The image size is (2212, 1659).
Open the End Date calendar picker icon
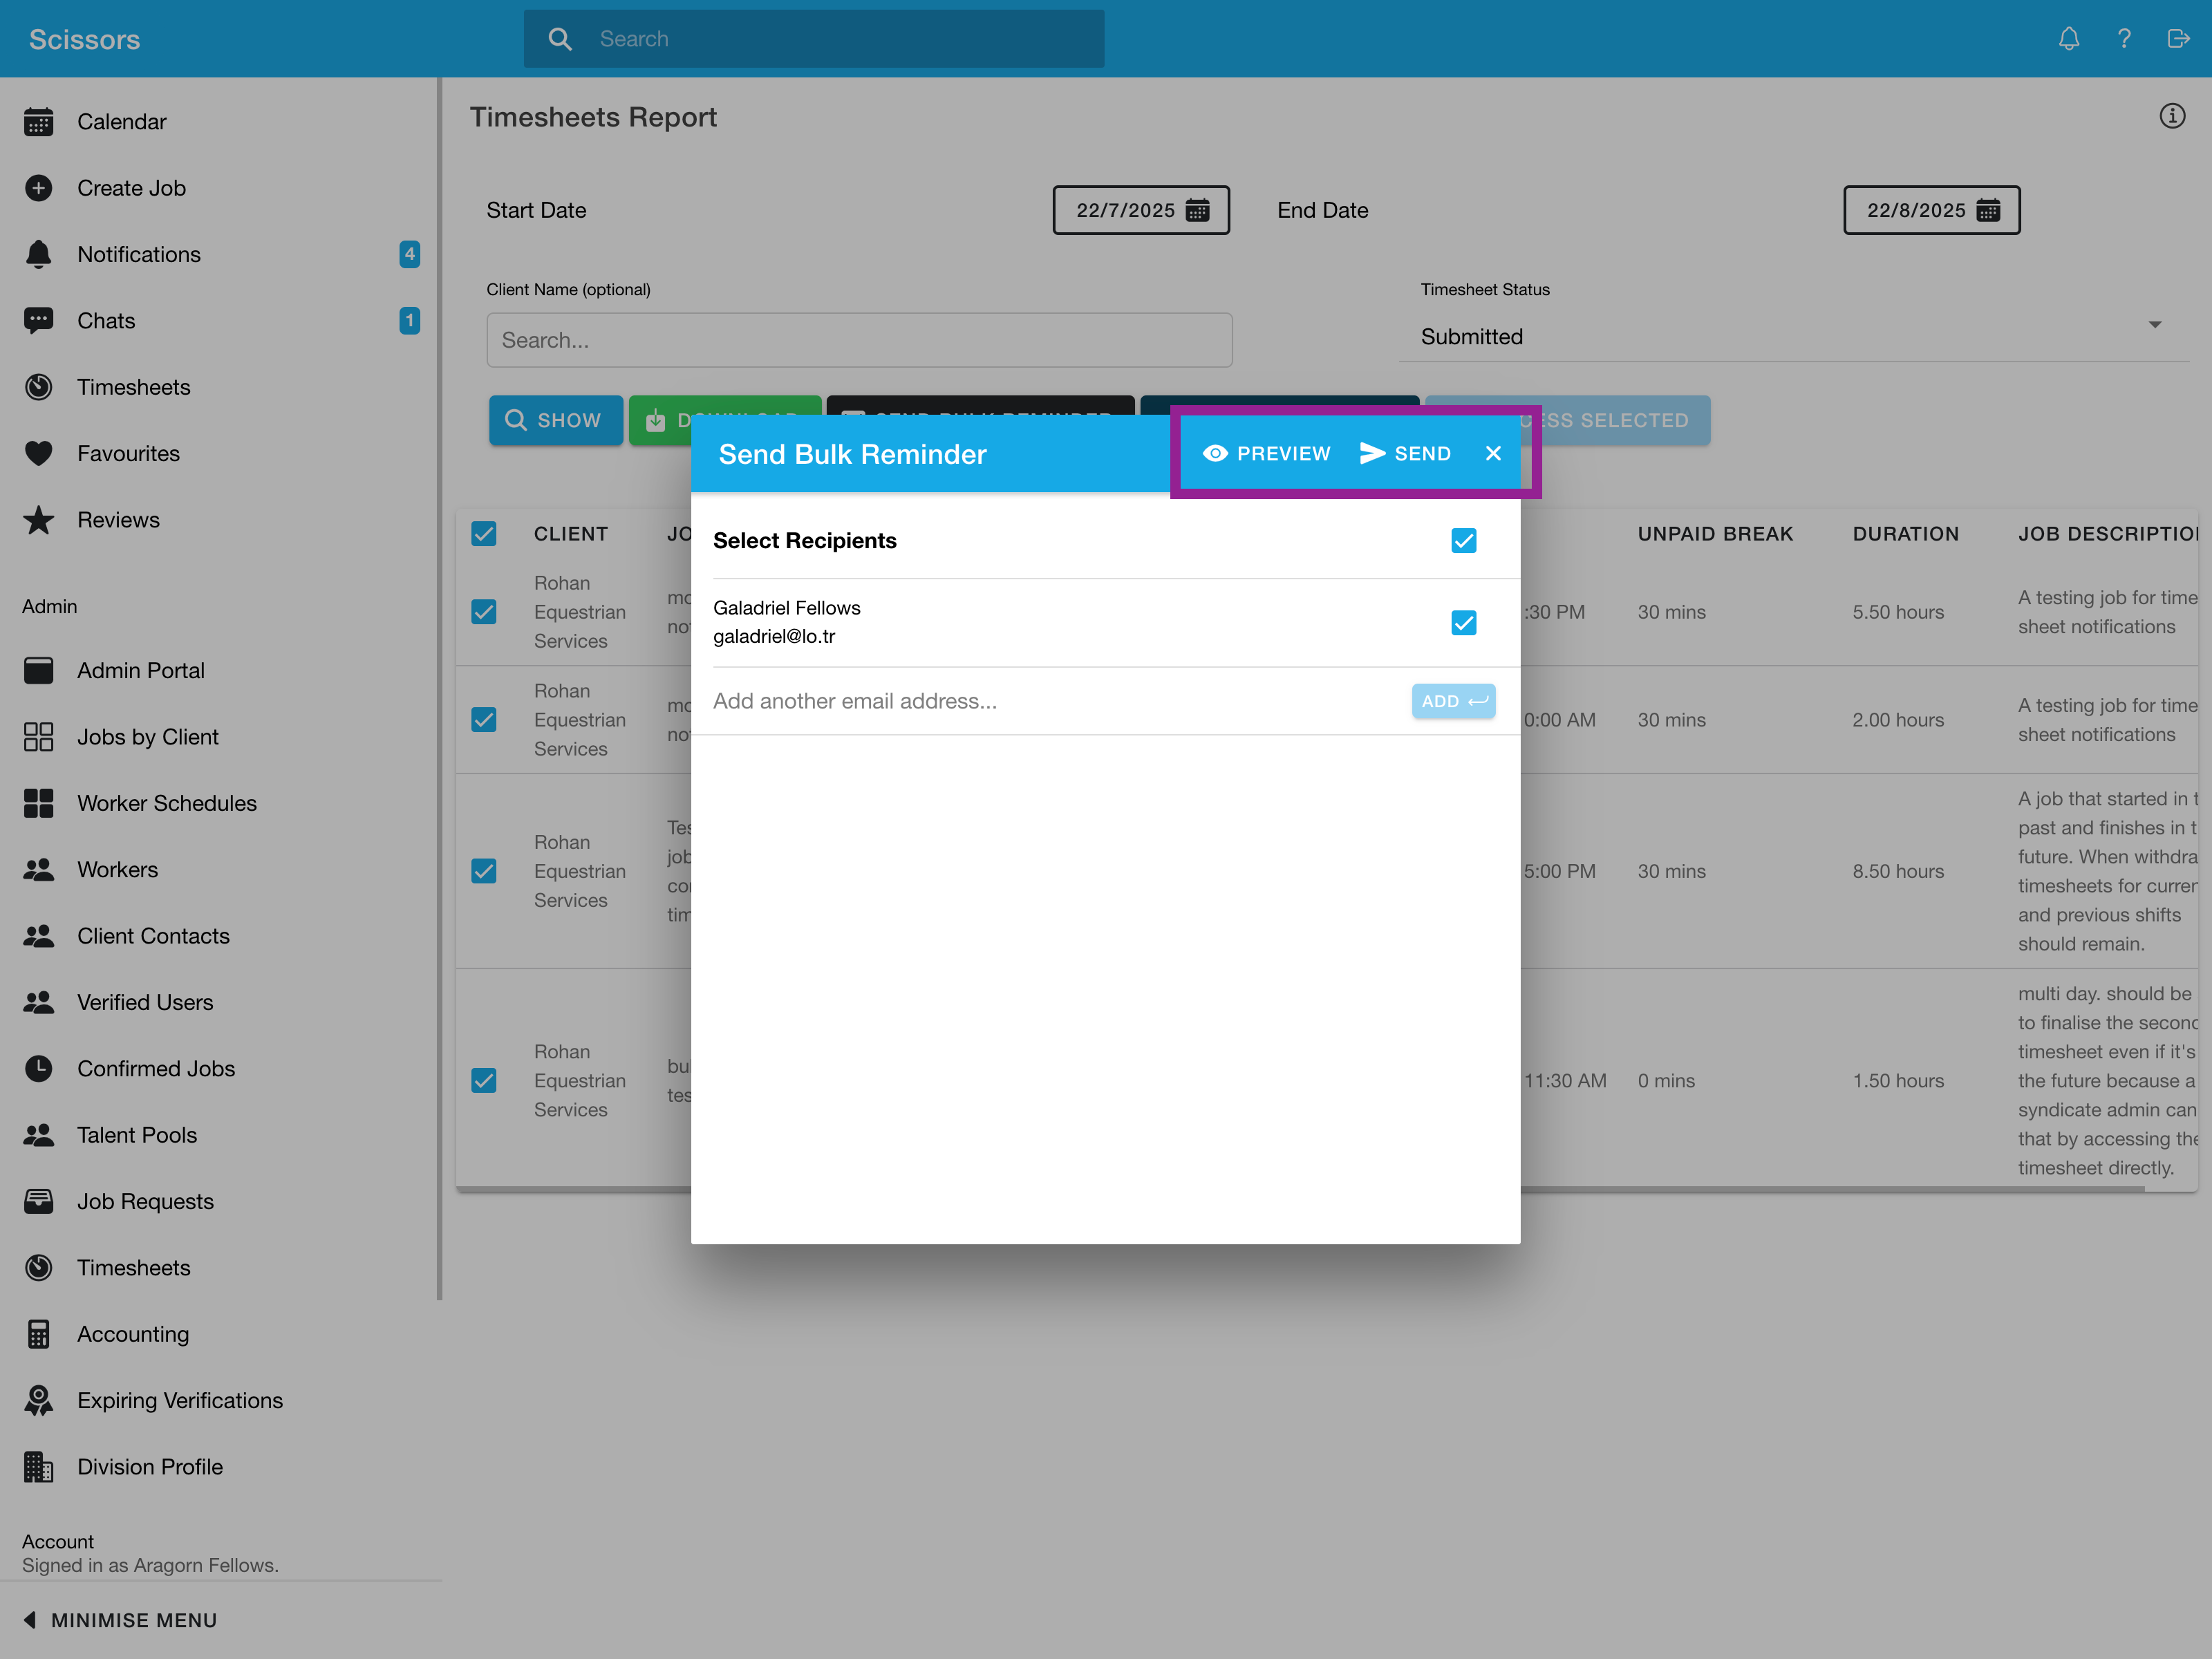tap(1988, 210)
